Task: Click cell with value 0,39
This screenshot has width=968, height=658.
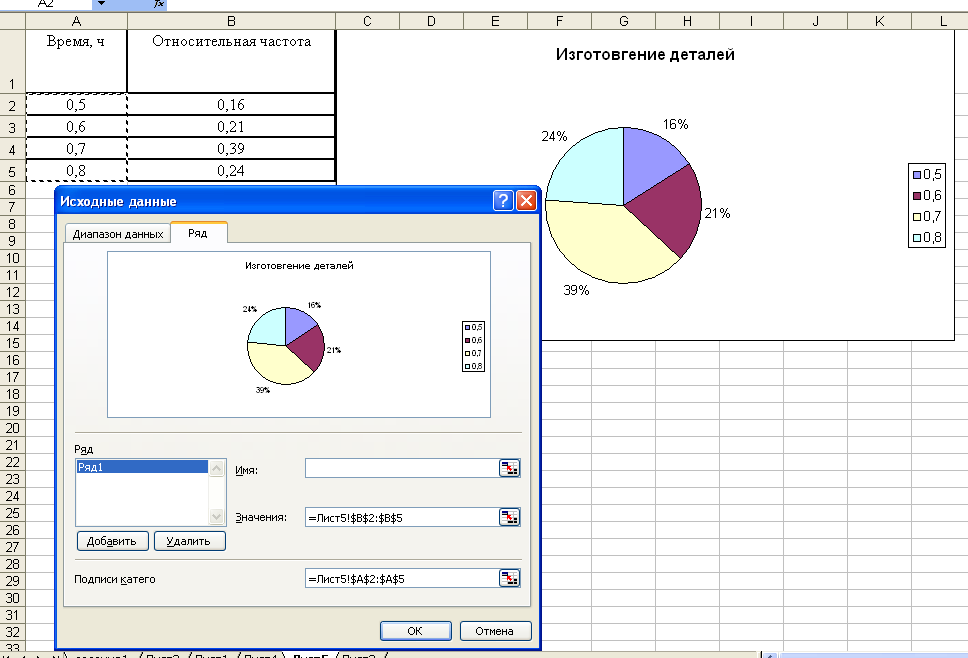Action: pos(232,149)
